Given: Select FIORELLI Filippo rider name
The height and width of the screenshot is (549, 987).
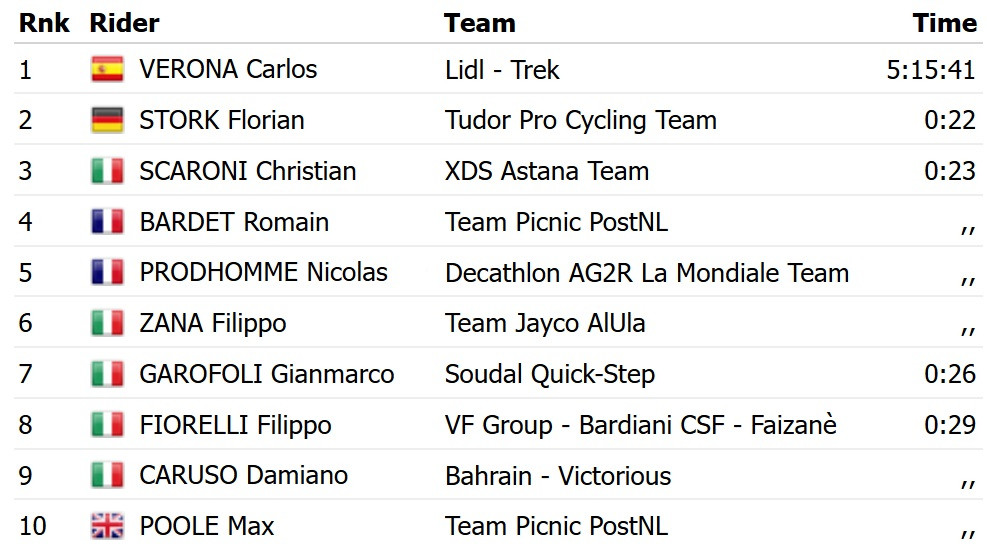Looking at the screenshot, I should click(235, 425).
